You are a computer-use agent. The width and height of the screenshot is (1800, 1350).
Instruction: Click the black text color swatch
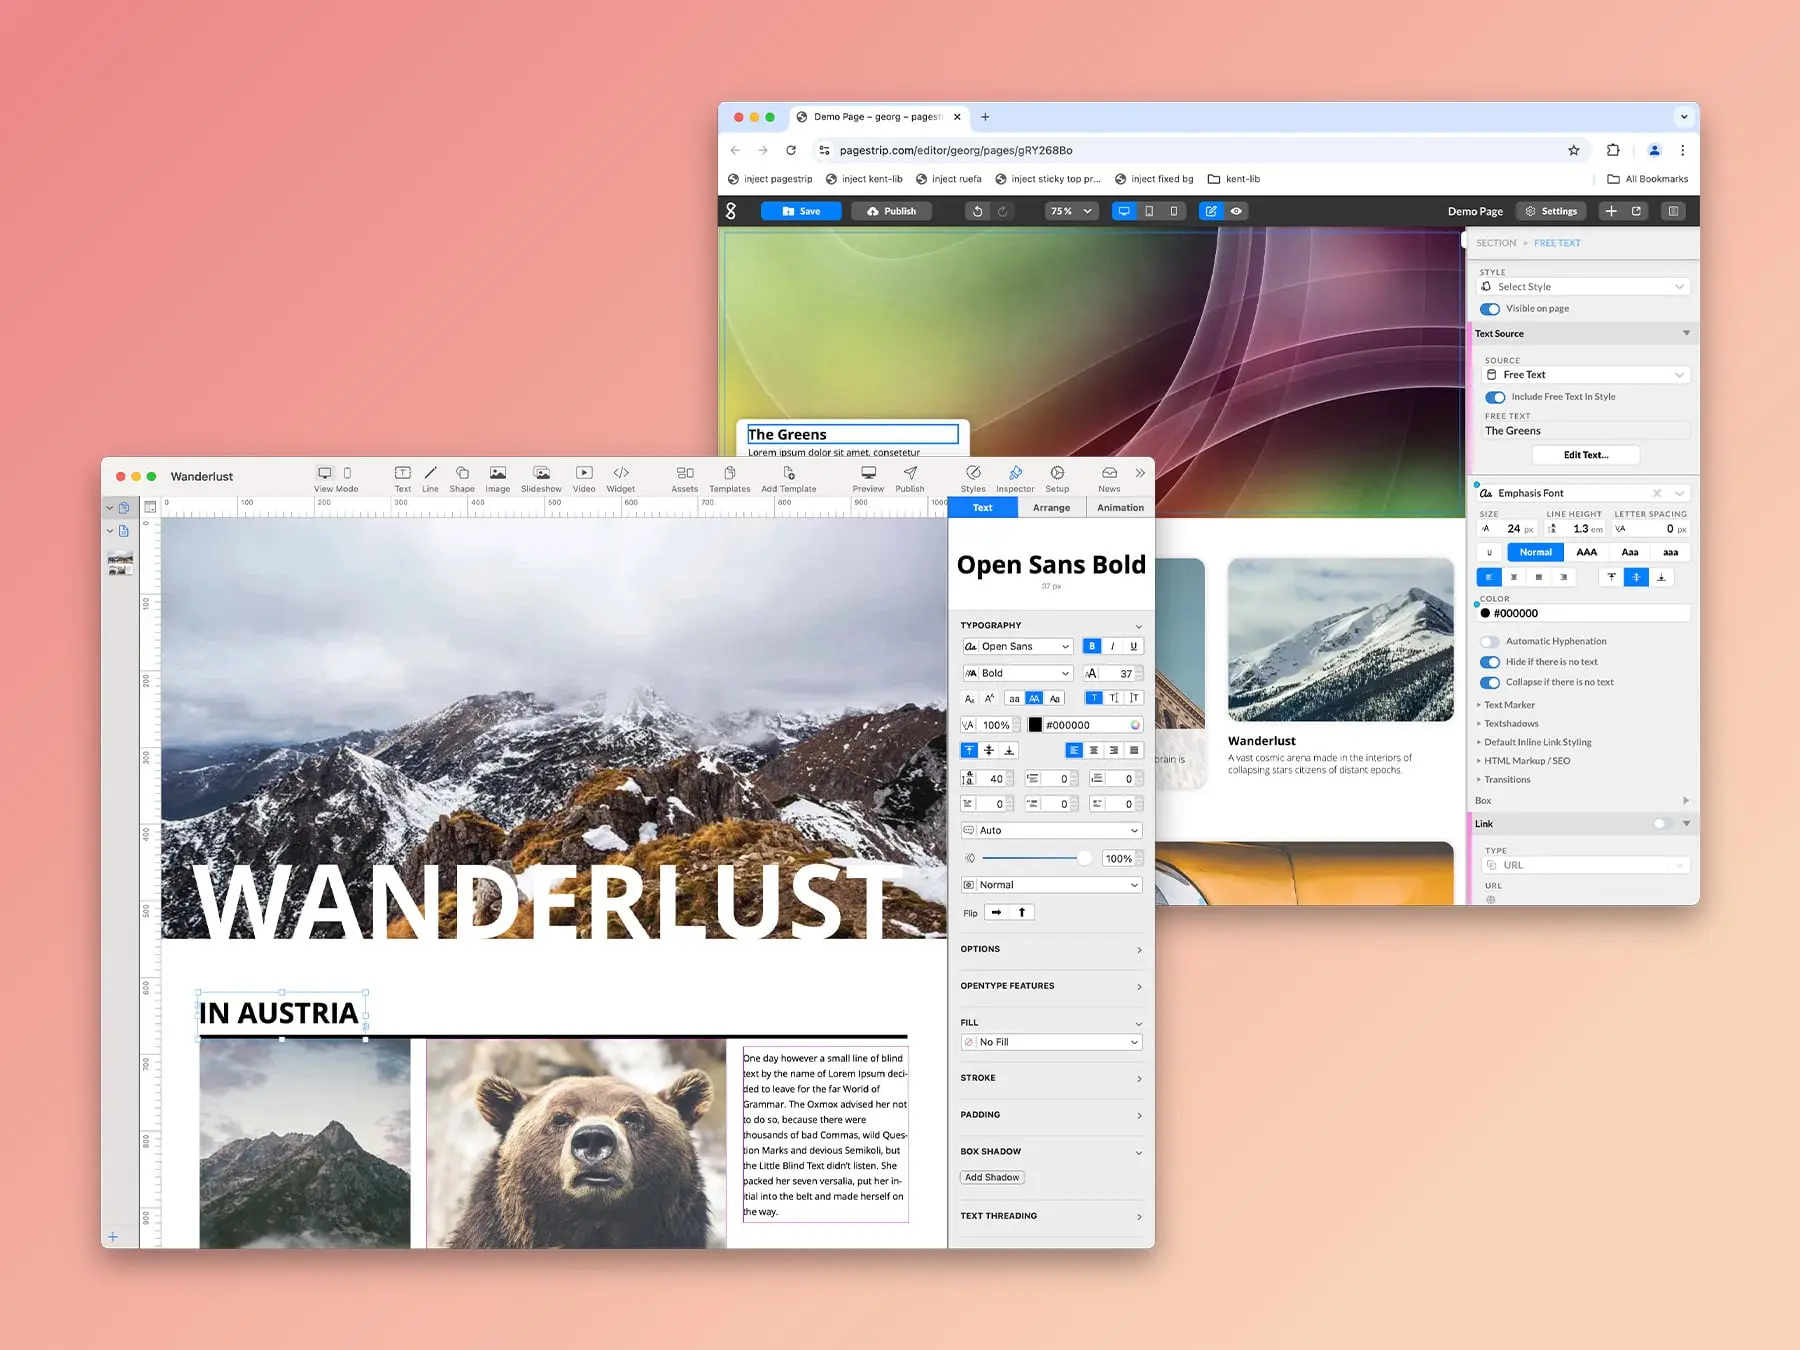[1035, 726]
